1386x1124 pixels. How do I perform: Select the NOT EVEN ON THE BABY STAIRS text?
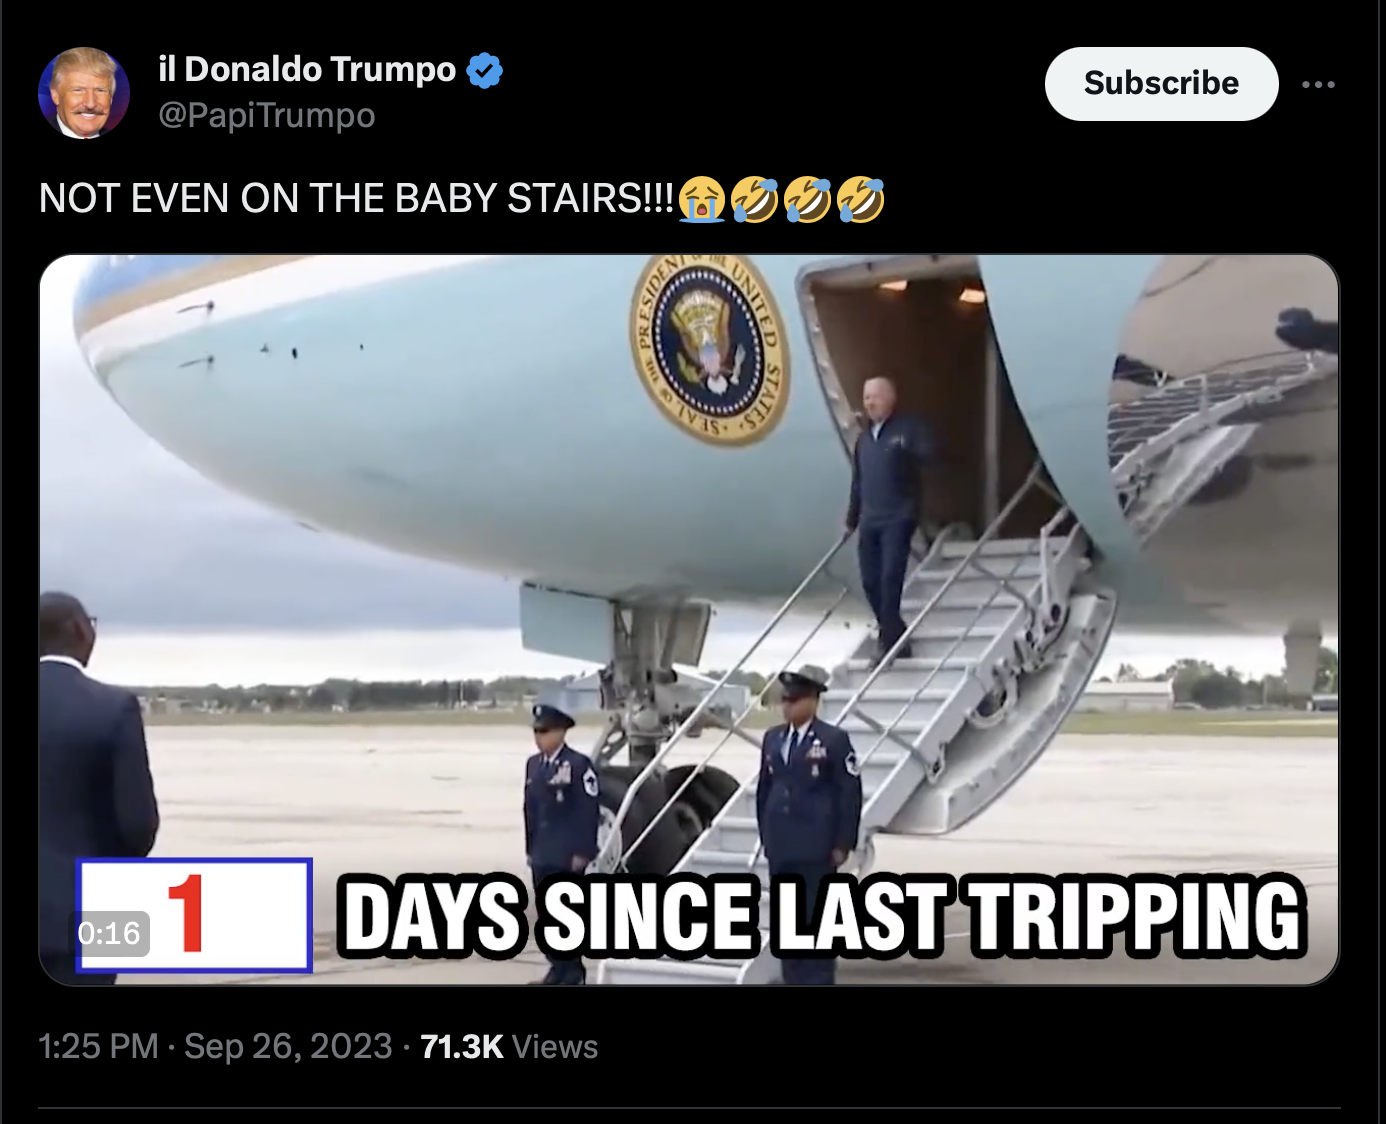pos(357,199)
